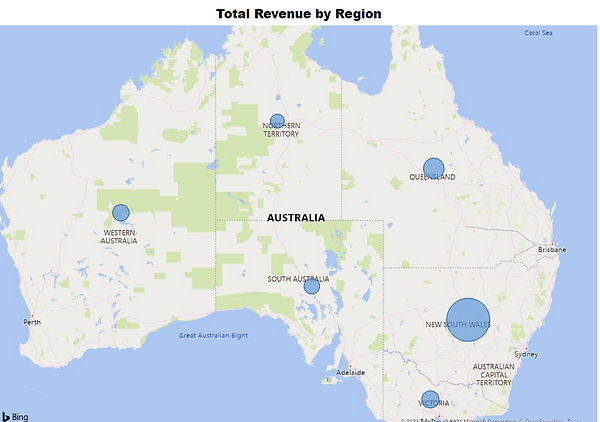Click the Perth city label
This screenshot has height=422, width=600.
click(32, 322)
